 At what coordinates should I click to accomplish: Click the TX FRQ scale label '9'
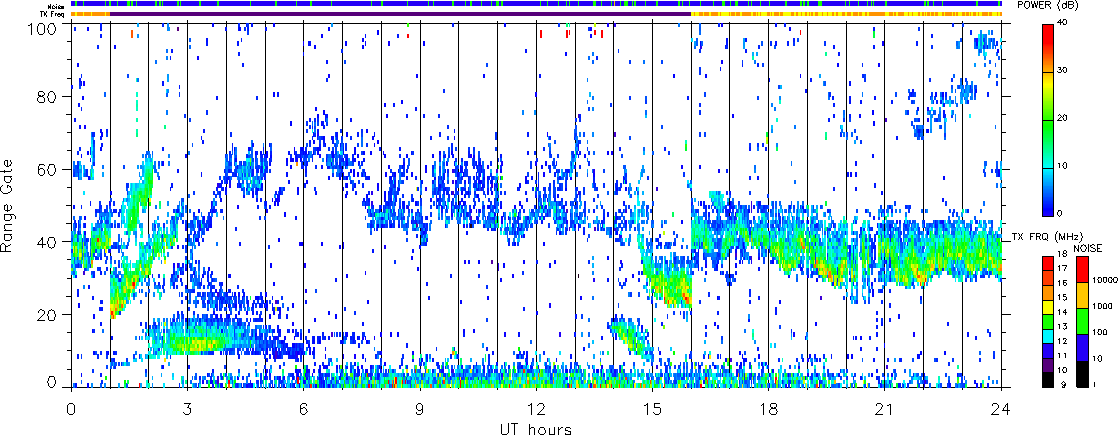(x=1062, y=385)
